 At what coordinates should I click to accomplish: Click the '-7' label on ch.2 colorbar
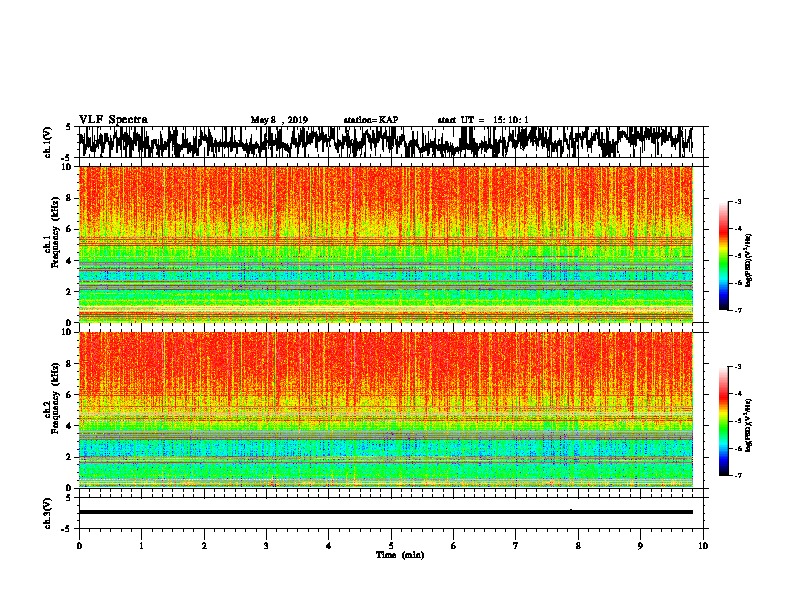coord(738,476)
